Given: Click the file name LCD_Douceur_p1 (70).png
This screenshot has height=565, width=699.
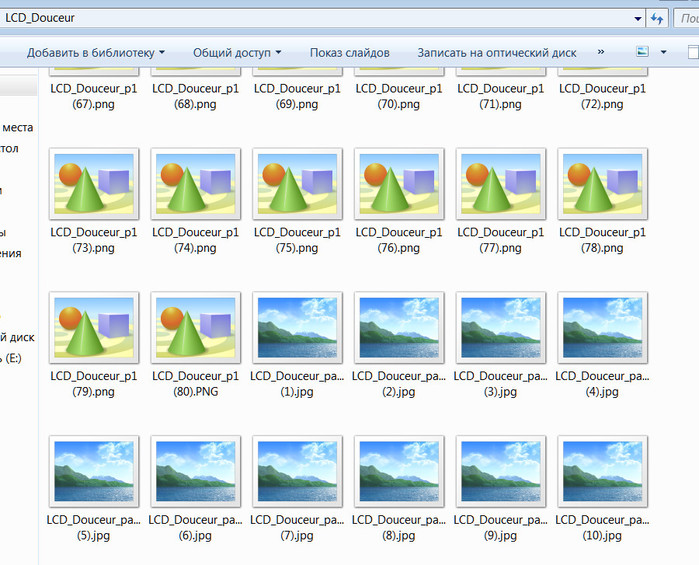Looking at the screenshot, I should (399, 96).
